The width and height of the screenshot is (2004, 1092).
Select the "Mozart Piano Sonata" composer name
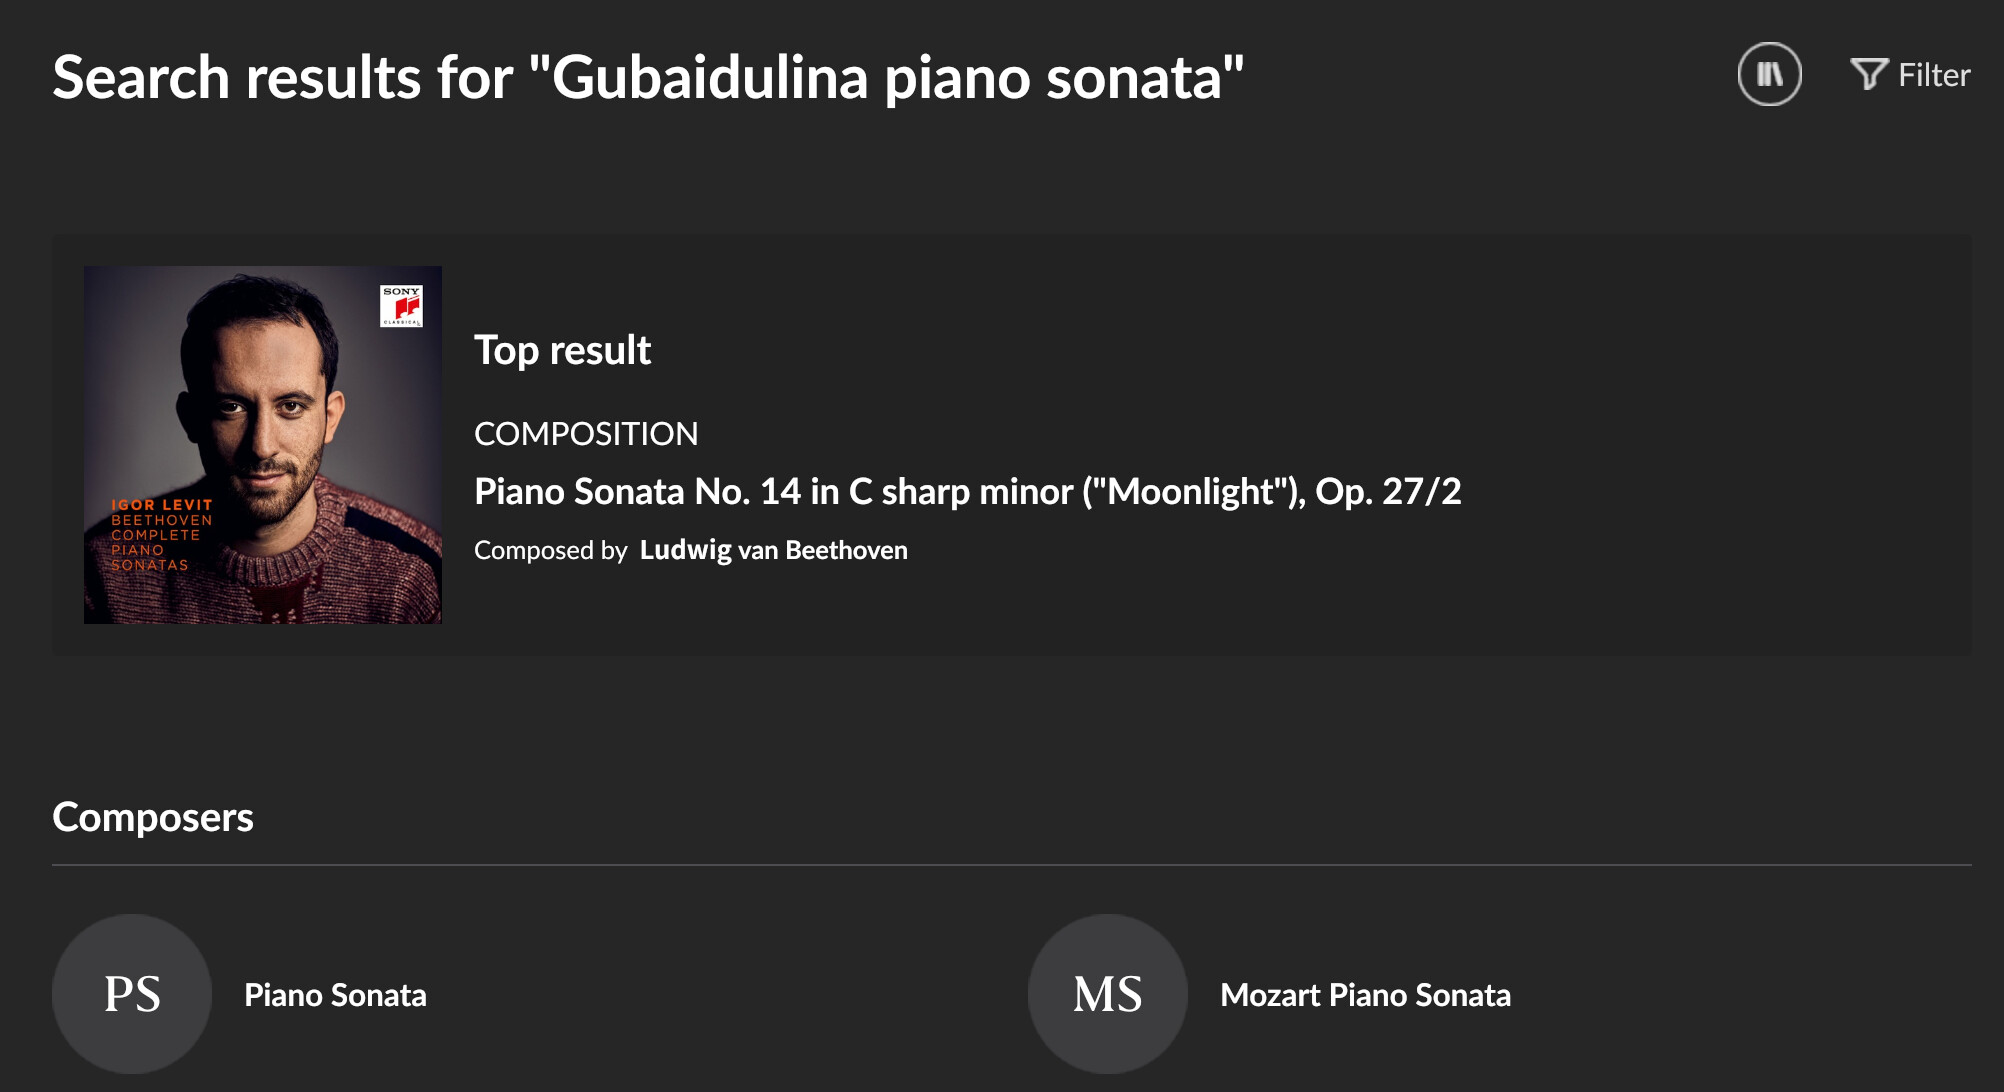pos(1365,995)
